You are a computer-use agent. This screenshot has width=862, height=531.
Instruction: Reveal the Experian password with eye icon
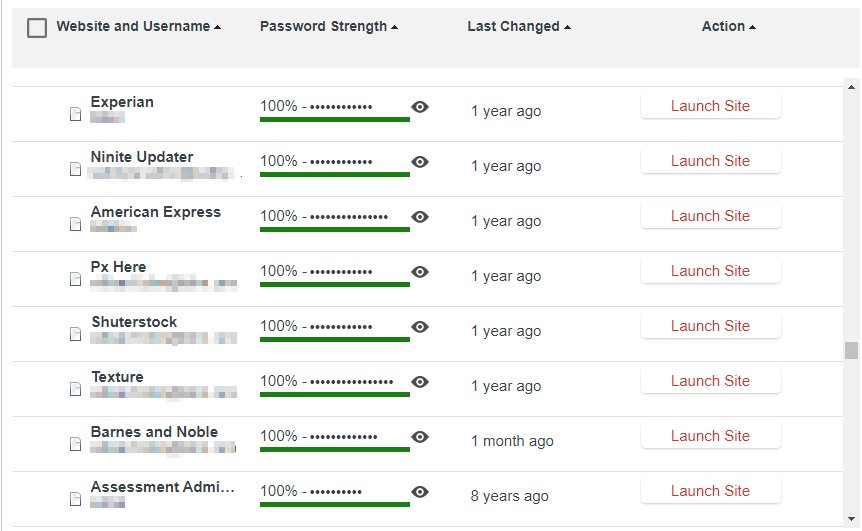click(420, 107)
